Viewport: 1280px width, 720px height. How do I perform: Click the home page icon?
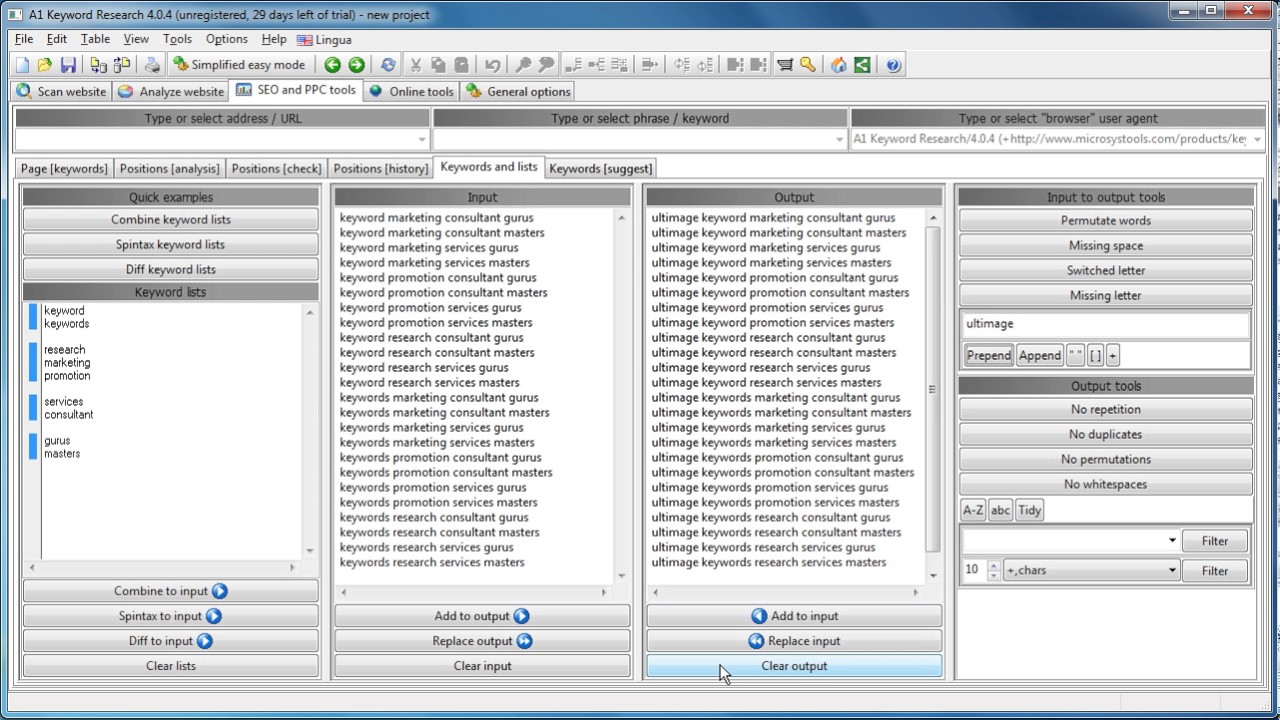839,65
